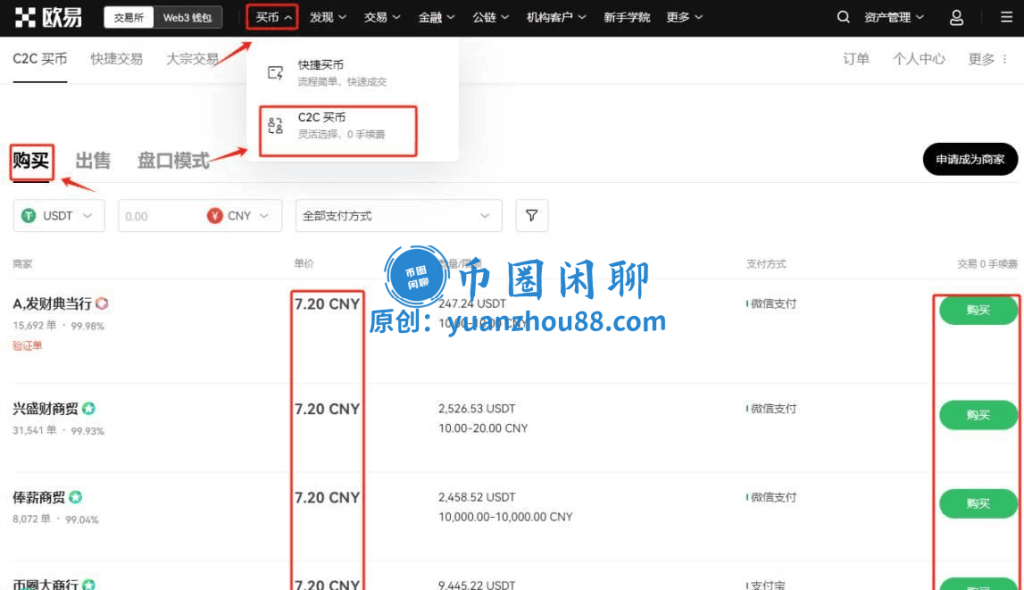This screenshot has height=590, width=1024.
Task: Open the hamburger menu icon
Action: point(1006,18)
